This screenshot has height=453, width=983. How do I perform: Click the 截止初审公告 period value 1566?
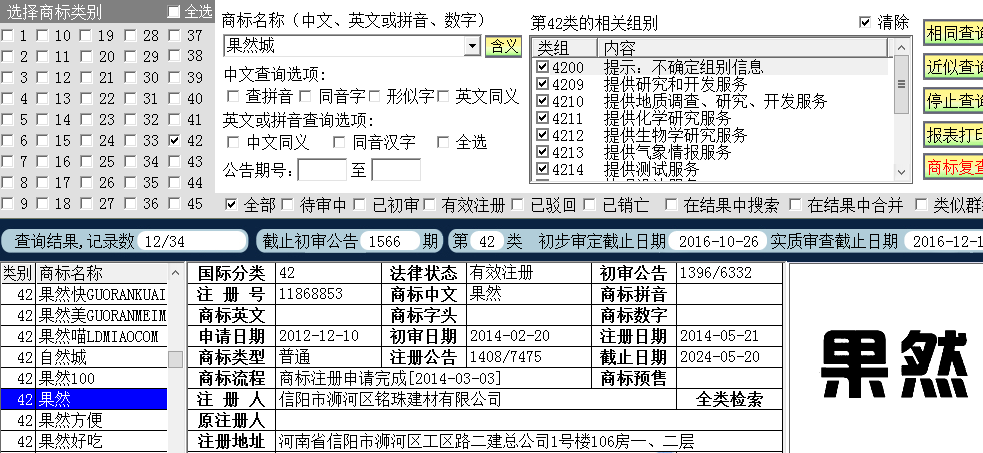click(x=389, y=241)
